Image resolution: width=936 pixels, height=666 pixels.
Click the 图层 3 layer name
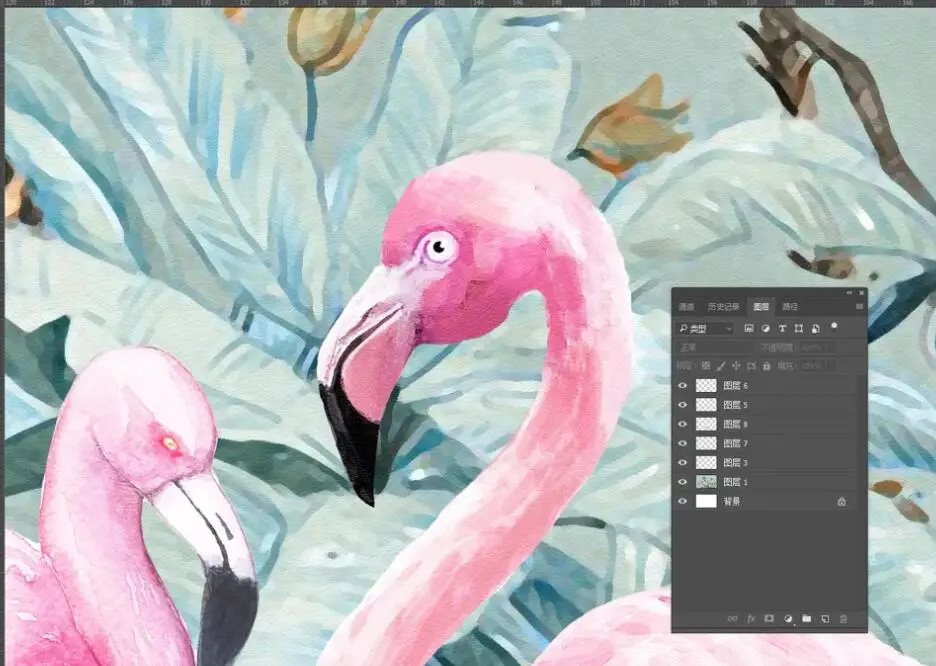click(x=735, y=462)
